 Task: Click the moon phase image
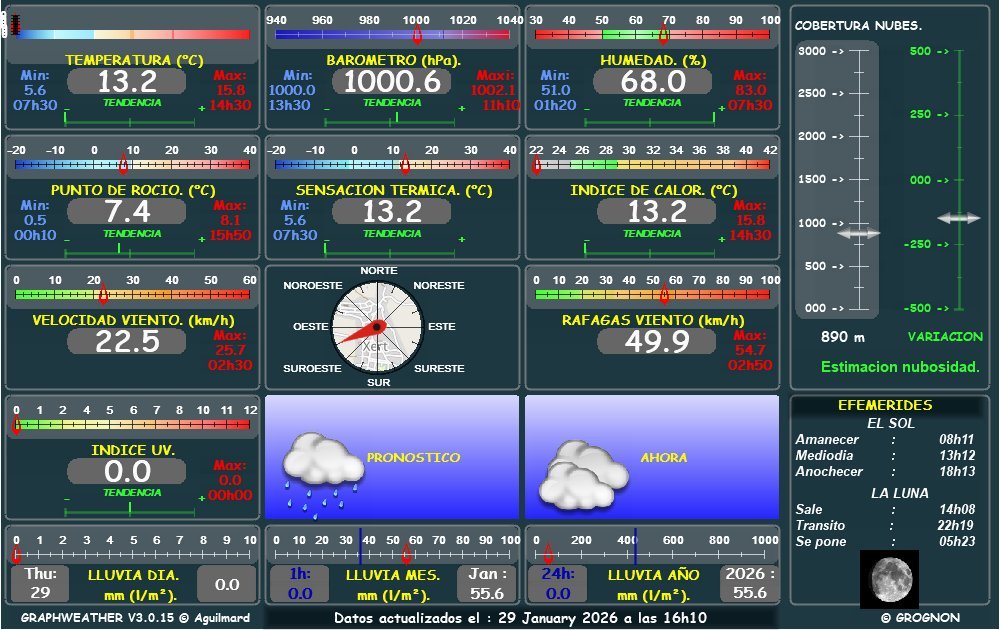(x=889, y=577)
